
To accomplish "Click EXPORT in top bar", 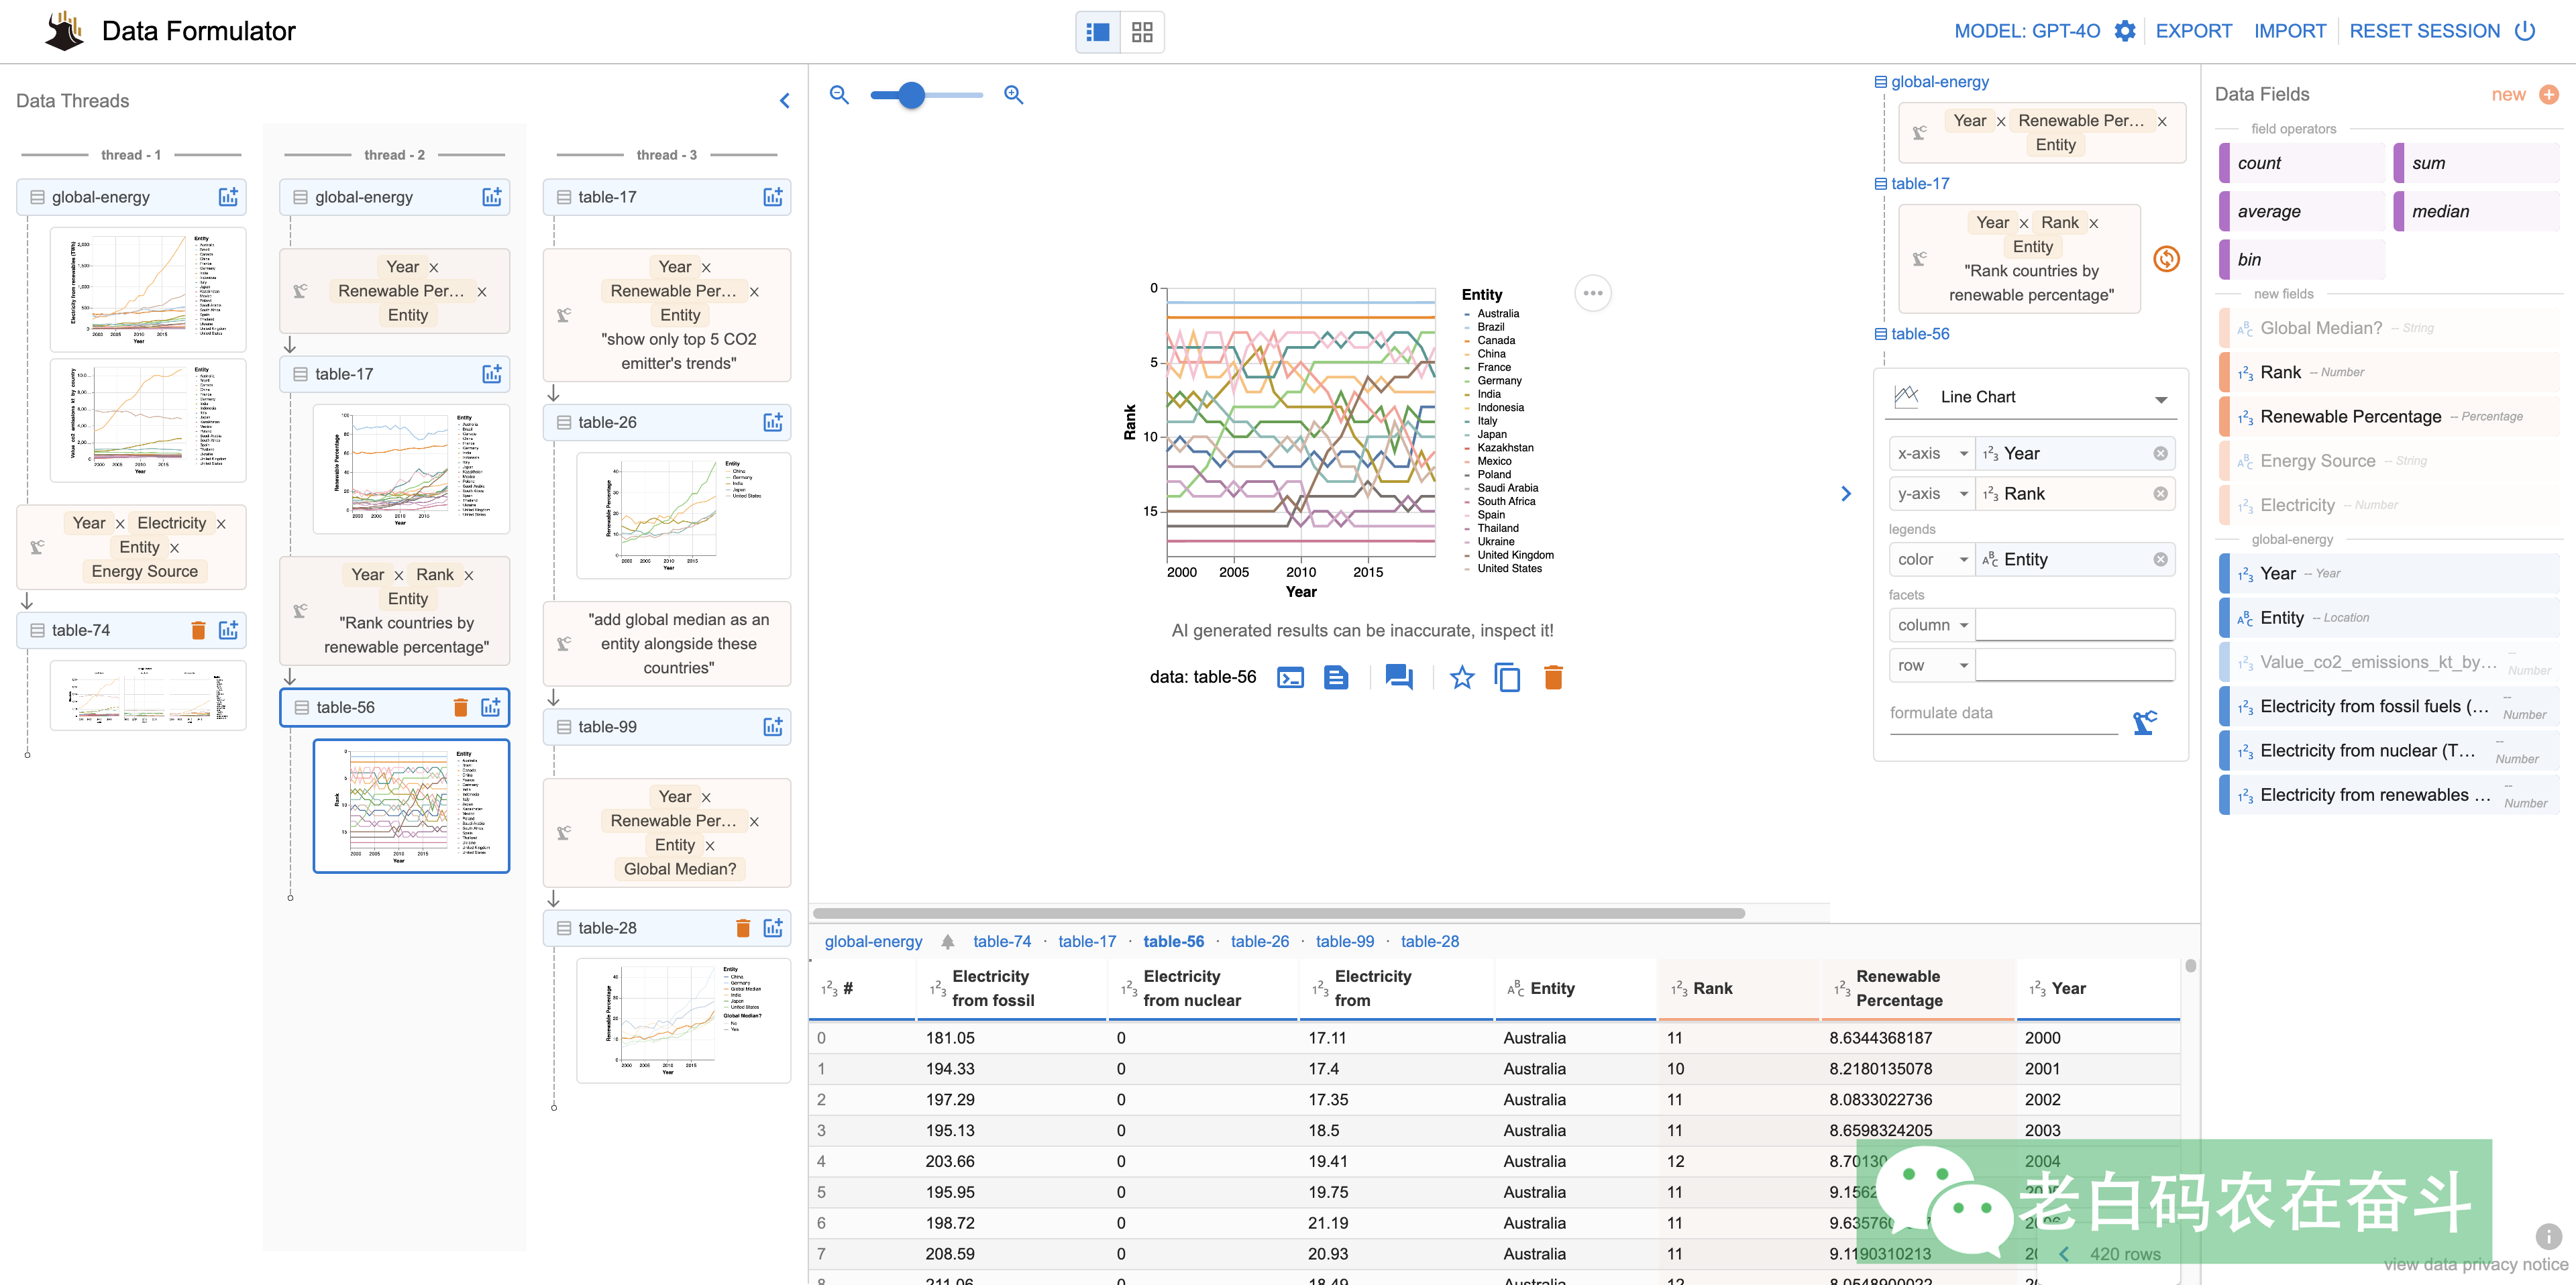I will [2193, 31].
